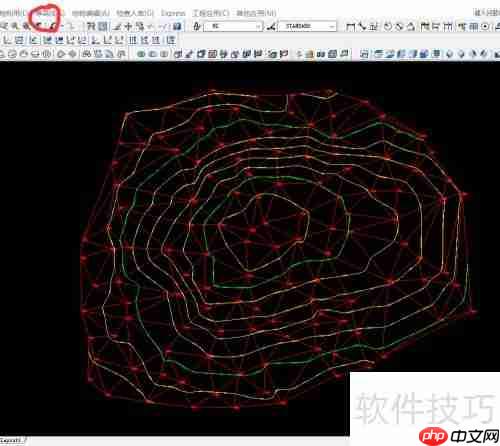Click the View UCS icon
Viewport: 500px width, 446px height.
(x=82, y=40)
